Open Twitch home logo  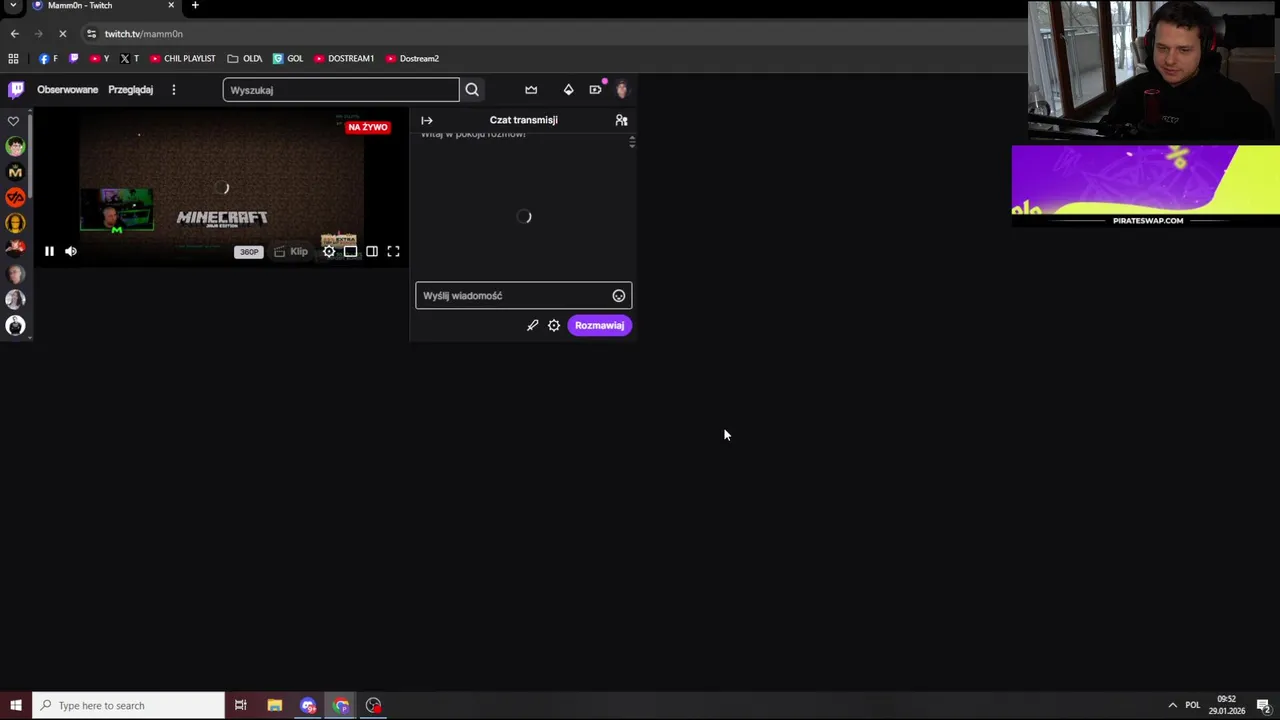tap(16, 90)
